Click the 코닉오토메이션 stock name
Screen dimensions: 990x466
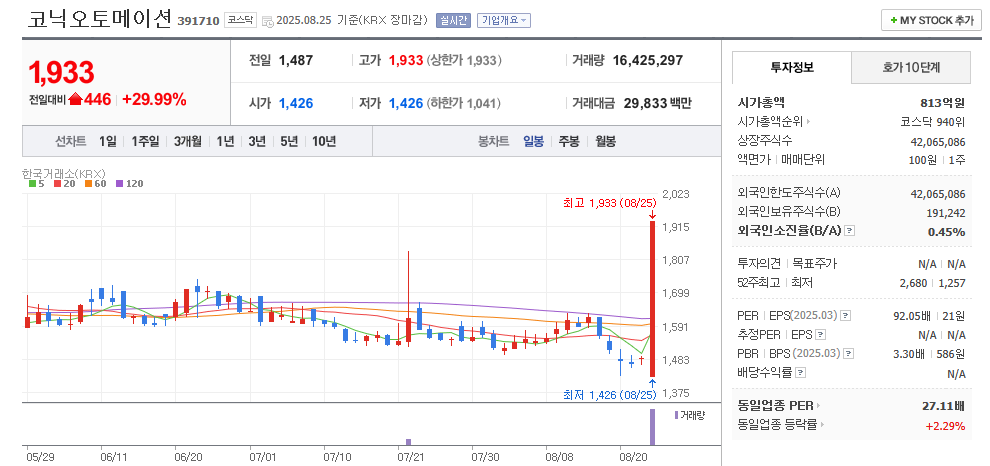(x=100, y=19)
